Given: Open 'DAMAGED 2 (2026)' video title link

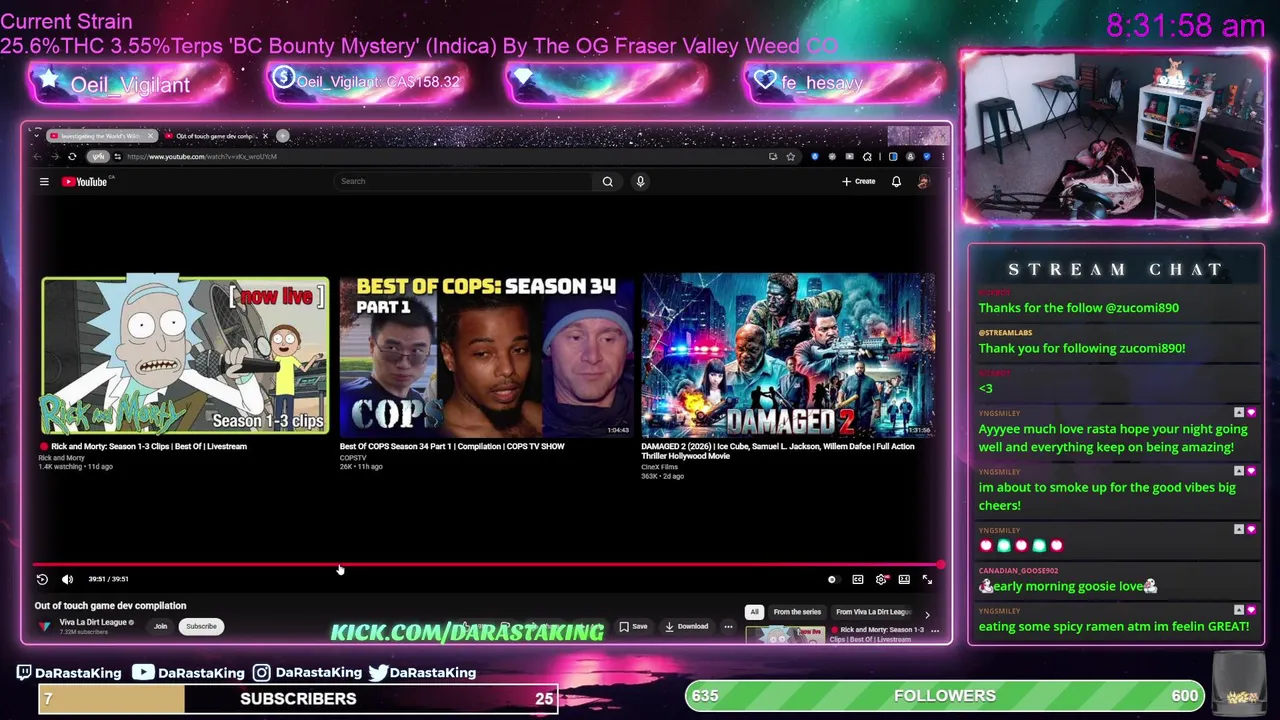Looking at the screenshot, I should pos(777,451).
